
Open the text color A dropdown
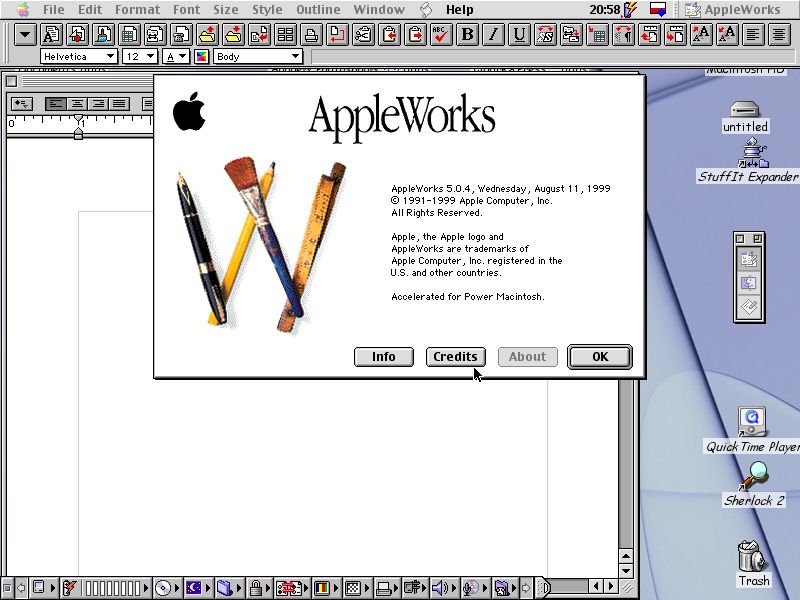coord(176,57)
